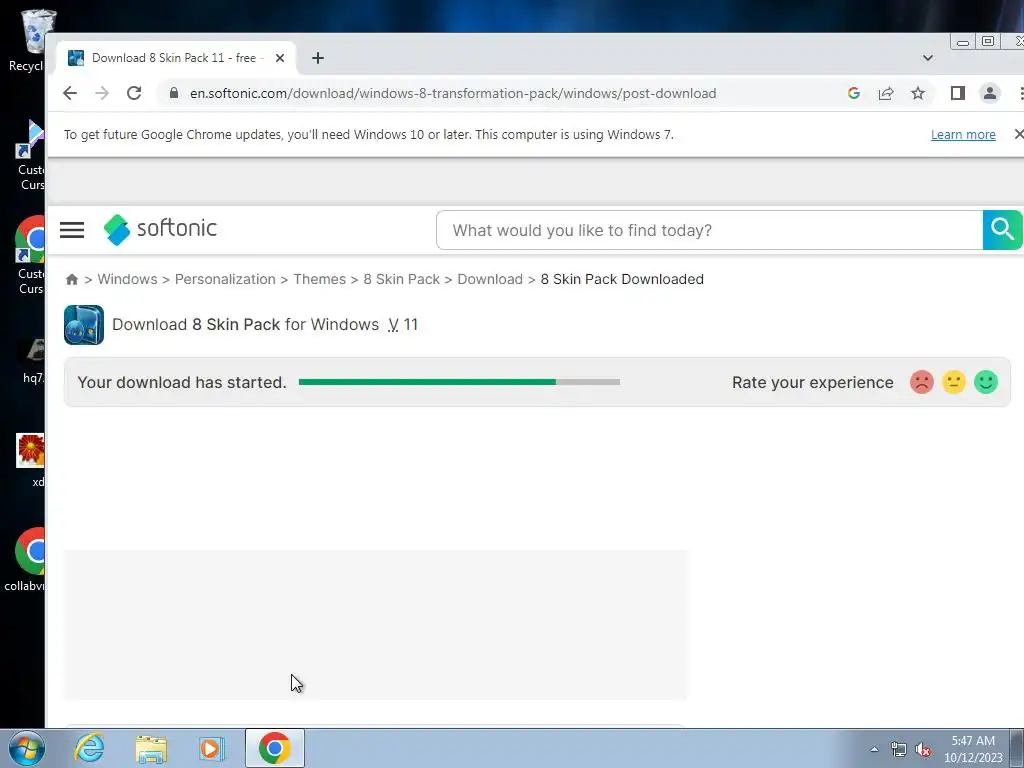Open the Download breadcrumb link
This screenshot has height=768, width=1024.
(490, 280)
